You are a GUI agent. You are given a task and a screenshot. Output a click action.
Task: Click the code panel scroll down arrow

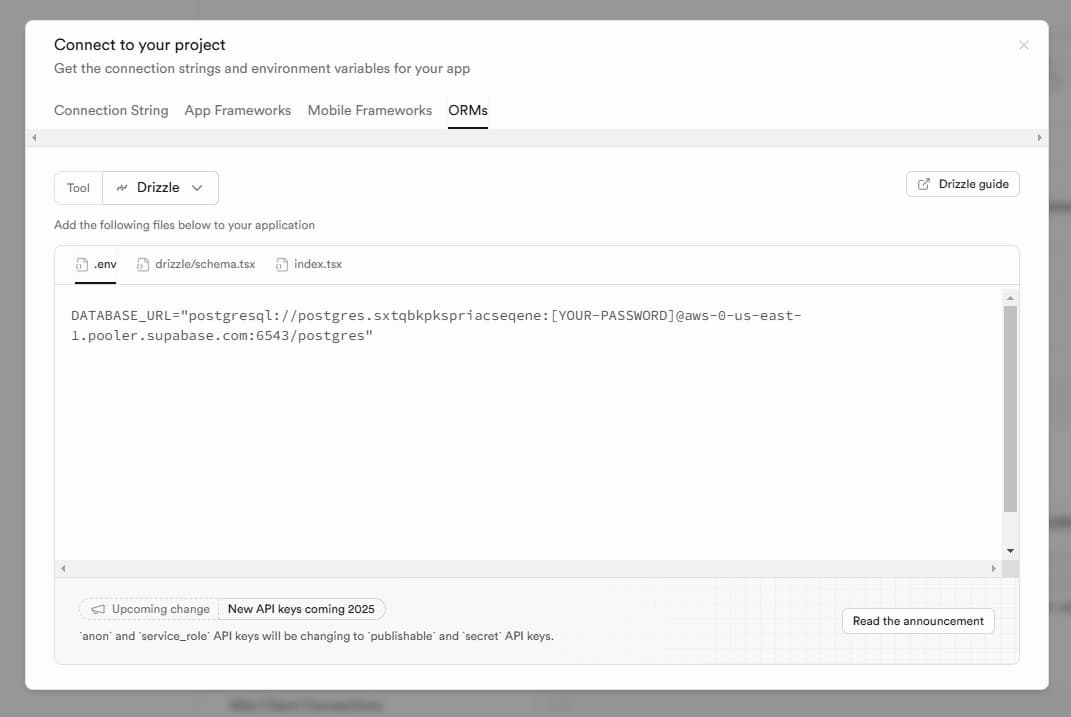point(1010,551)
